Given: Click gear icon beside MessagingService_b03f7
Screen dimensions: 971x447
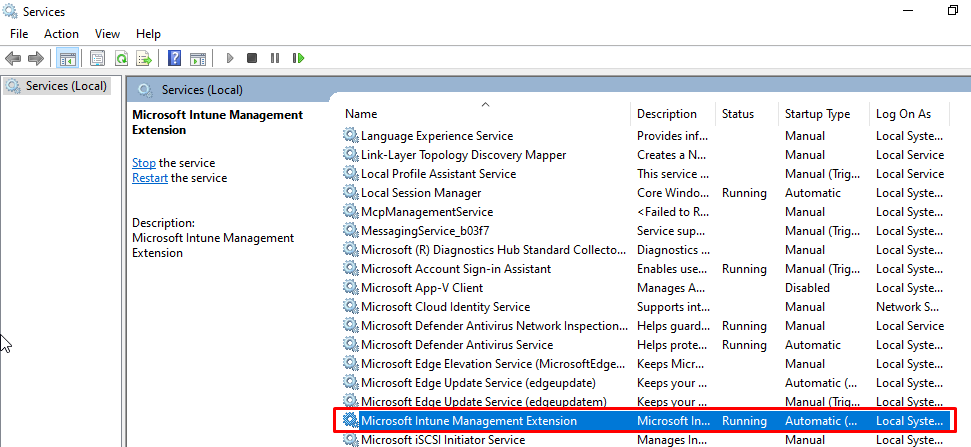Looking at the screenshot, I should coord(351,231).
